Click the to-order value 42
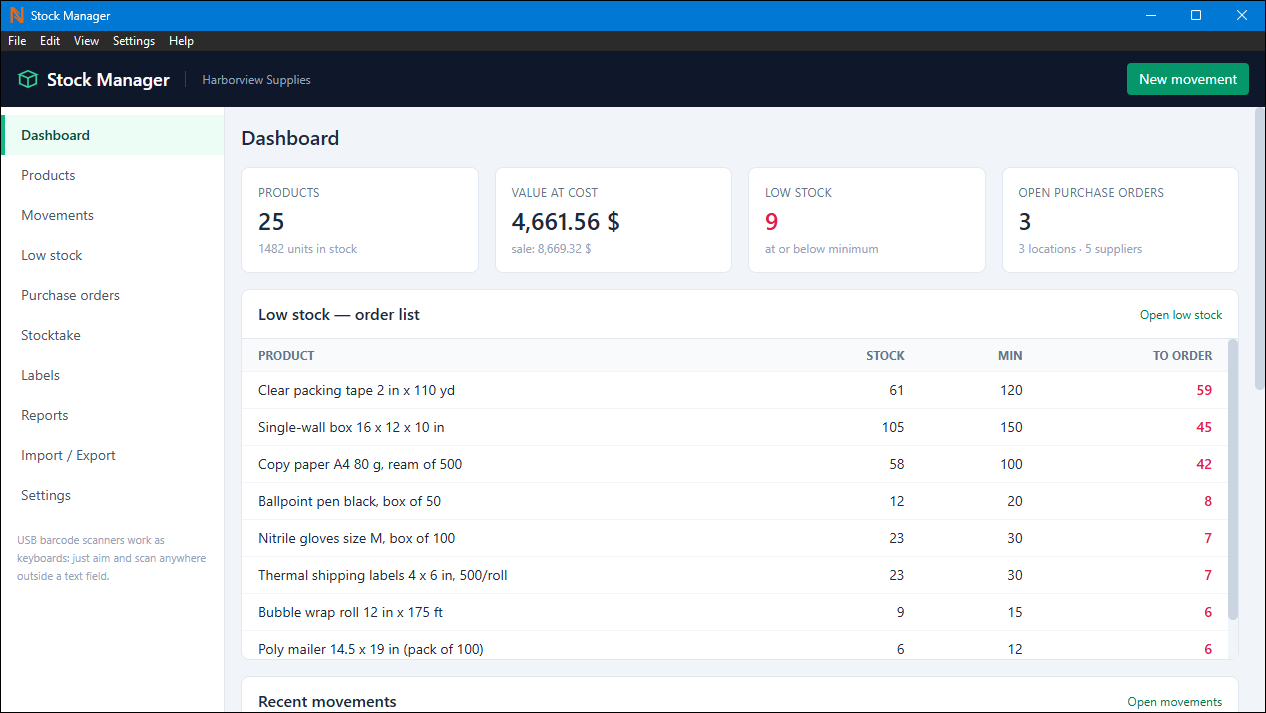This screenshot has height=713, width=1266. [1204, 464]
